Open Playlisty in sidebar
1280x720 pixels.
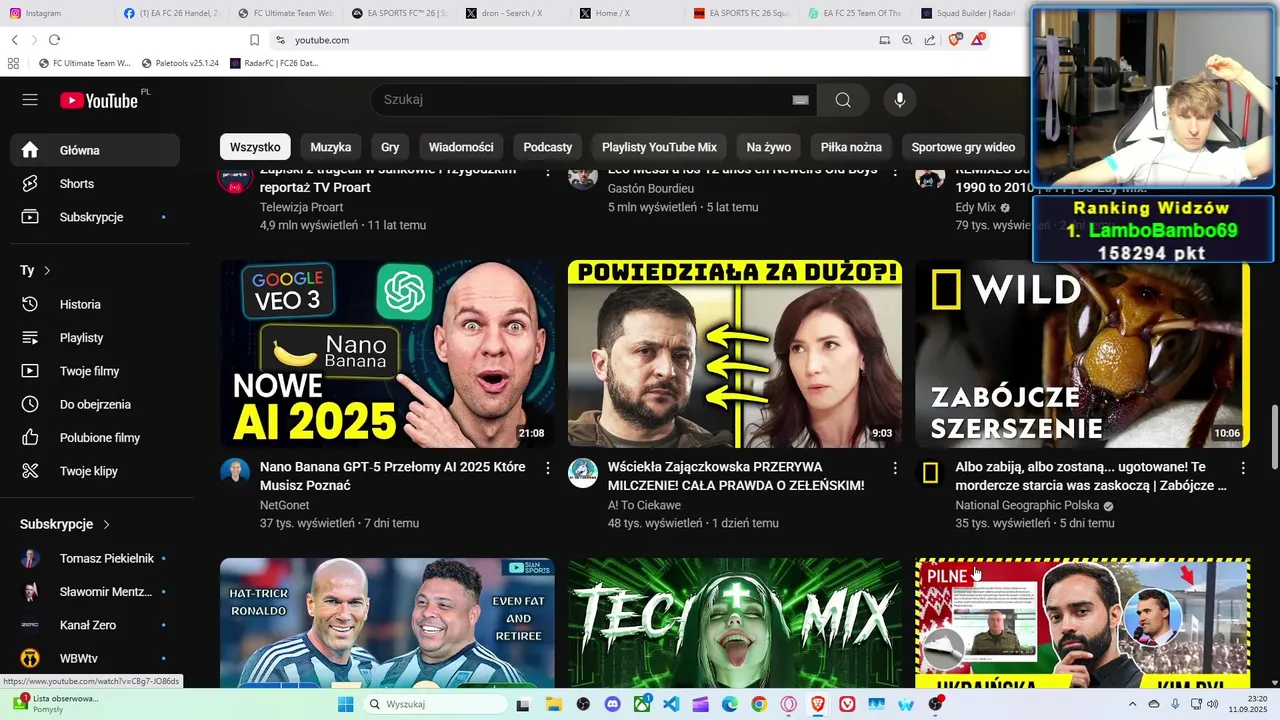95,338
